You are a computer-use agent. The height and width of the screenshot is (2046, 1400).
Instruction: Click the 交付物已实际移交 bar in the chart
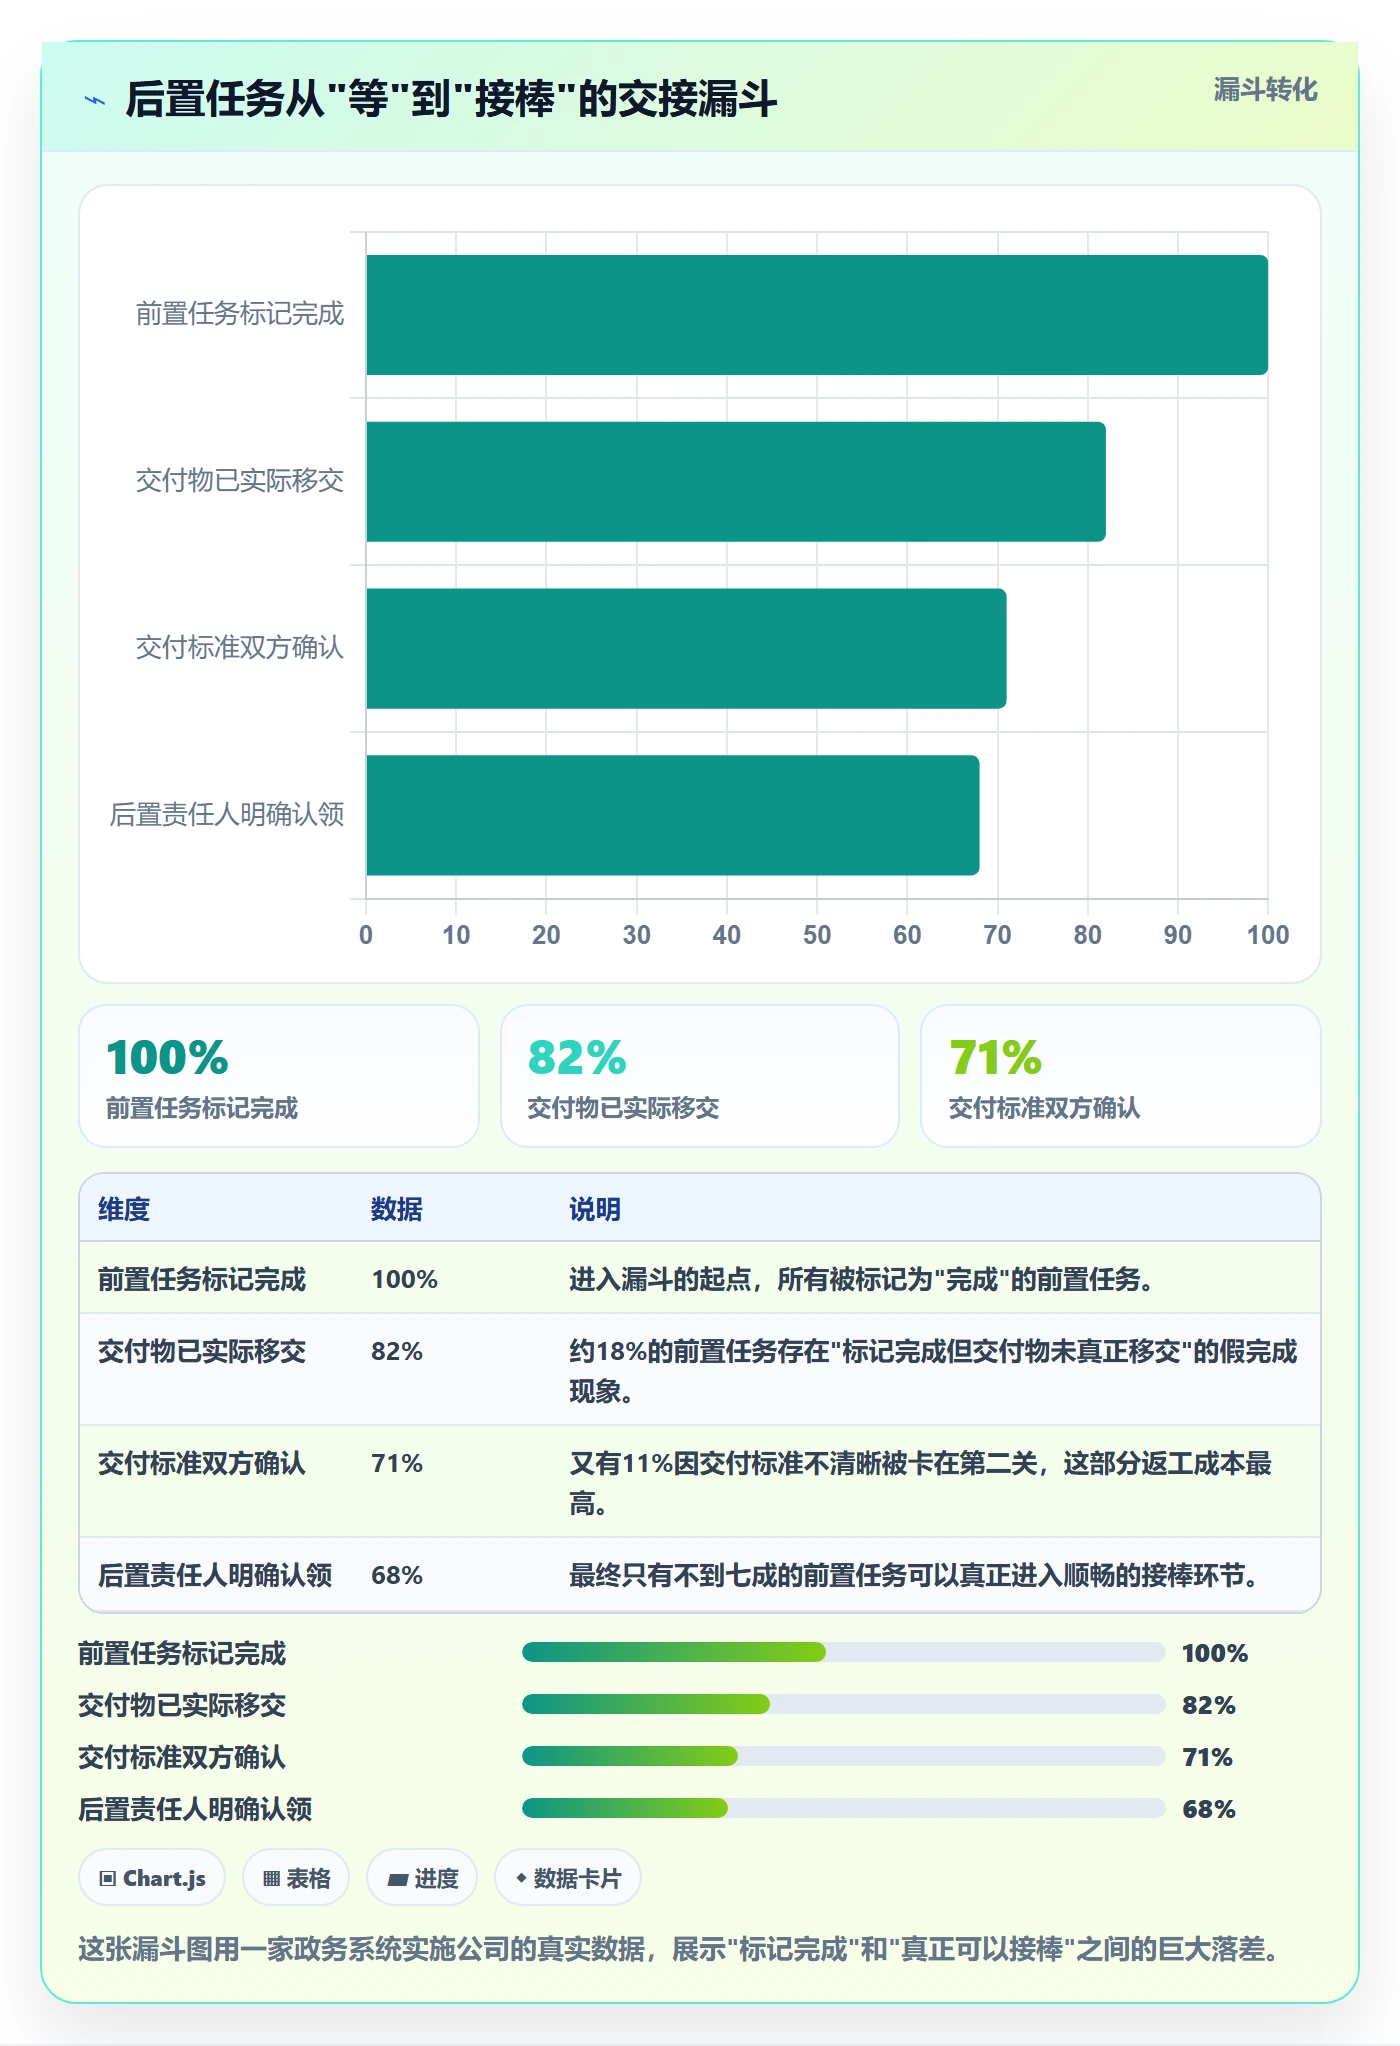click(736, 482)
